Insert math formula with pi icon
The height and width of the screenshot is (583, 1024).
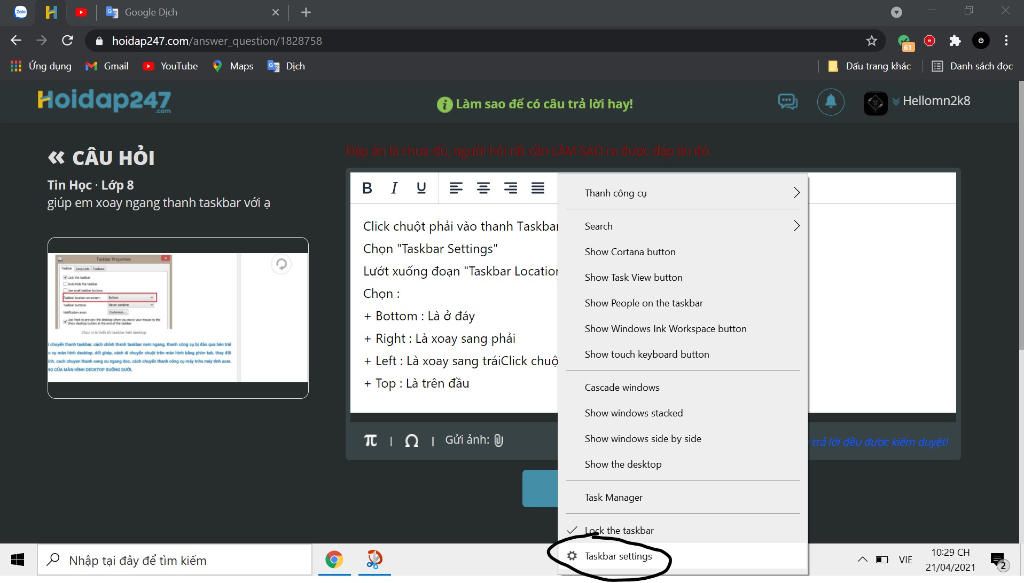(x=370, y=440)
